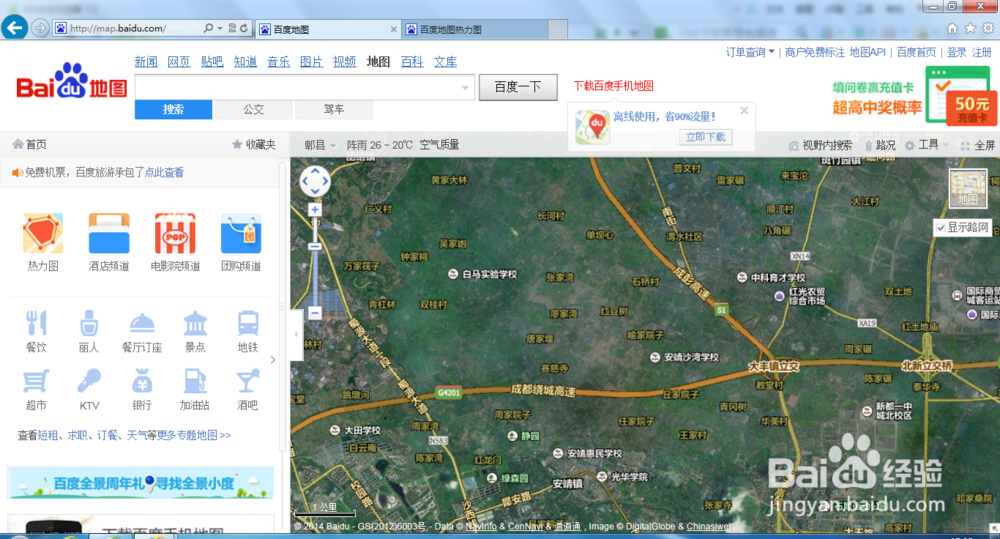Click the map zoom slider handle
The image size is (1000, 539).
315,246
